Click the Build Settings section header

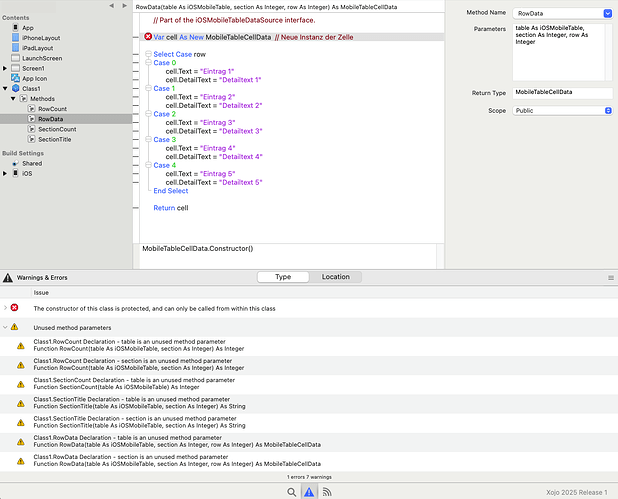[23, 153]
